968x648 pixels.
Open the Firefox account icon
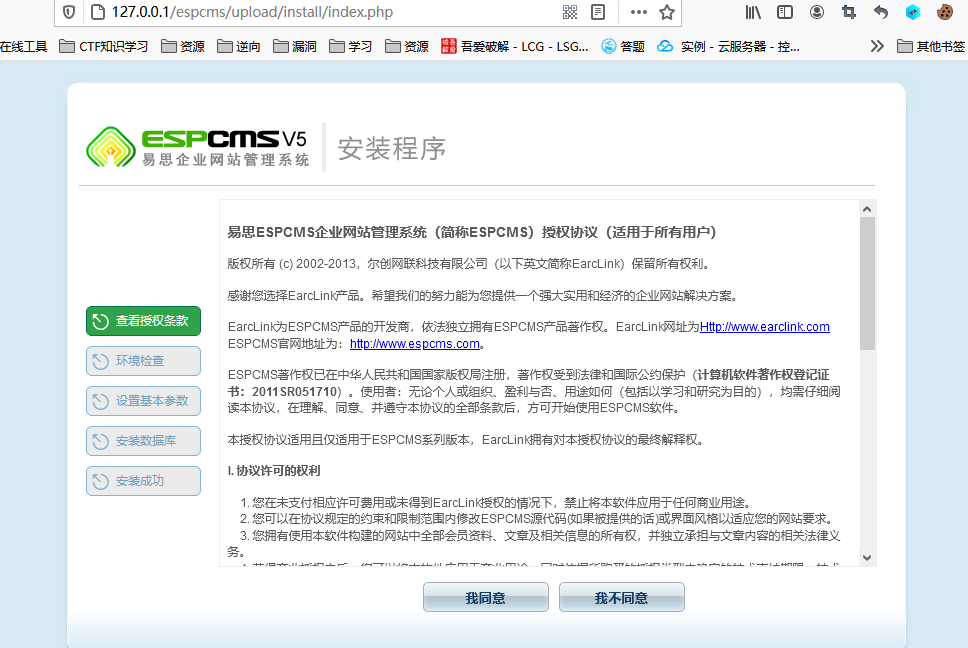(x=817, y=12)
